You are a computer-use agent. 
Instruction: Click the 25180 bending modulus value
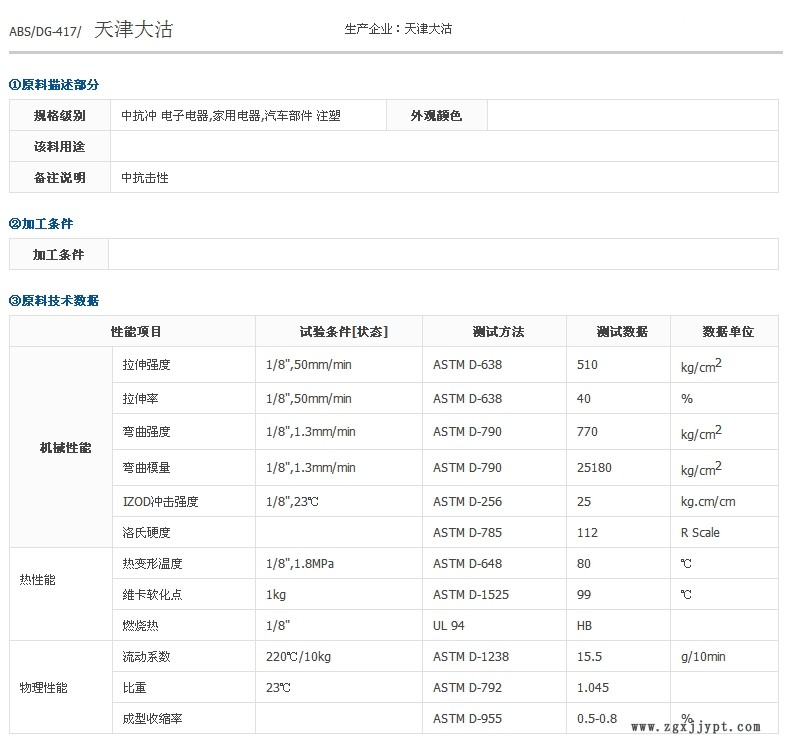pyautogui.click(x=594, y=467)
